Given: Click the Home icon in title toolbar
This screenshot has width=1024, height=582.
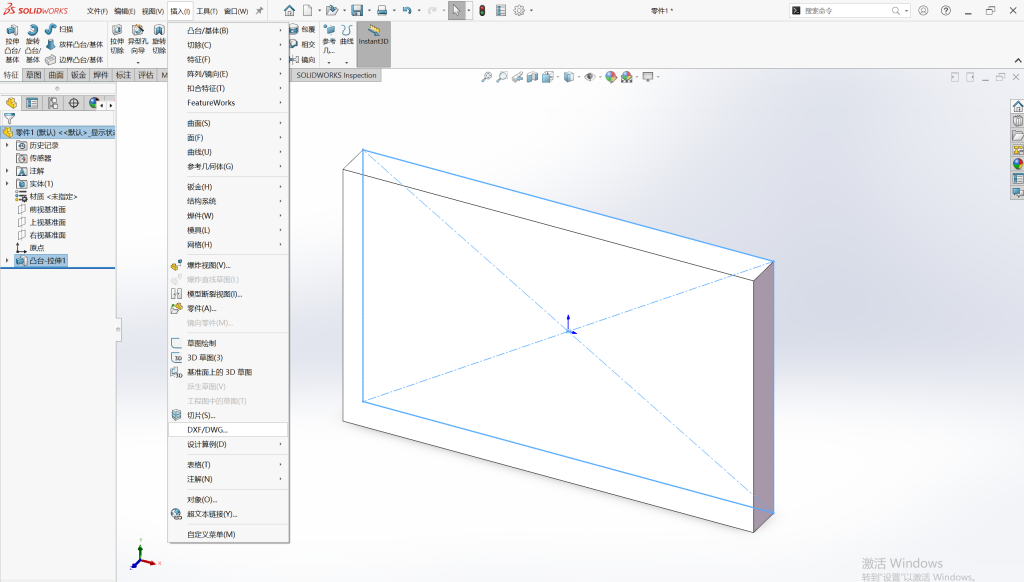Looking at the screenshot, I should [289, 10].
